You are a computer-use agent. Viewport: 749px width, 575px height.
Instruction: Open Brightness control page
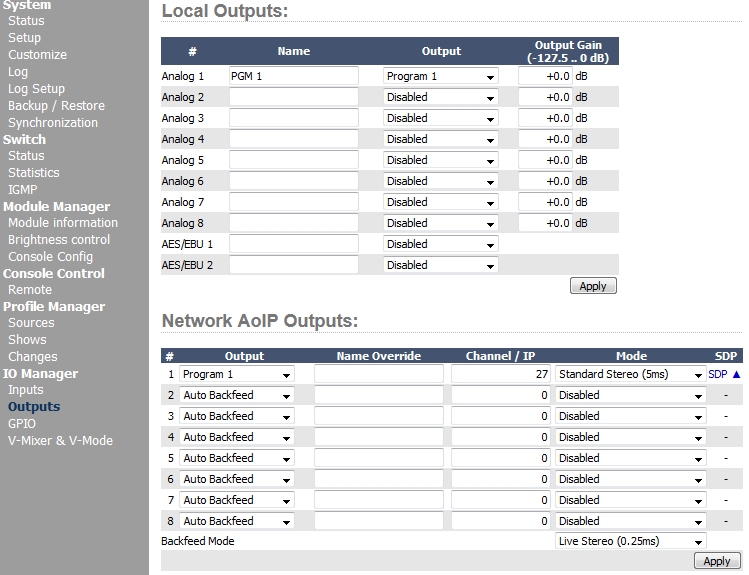coord(59,240)
